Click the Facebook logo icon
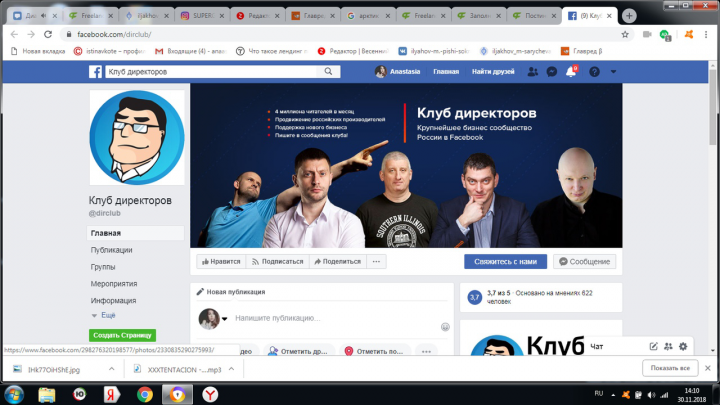Screen dimensions: 720x405 pos(96,72)
